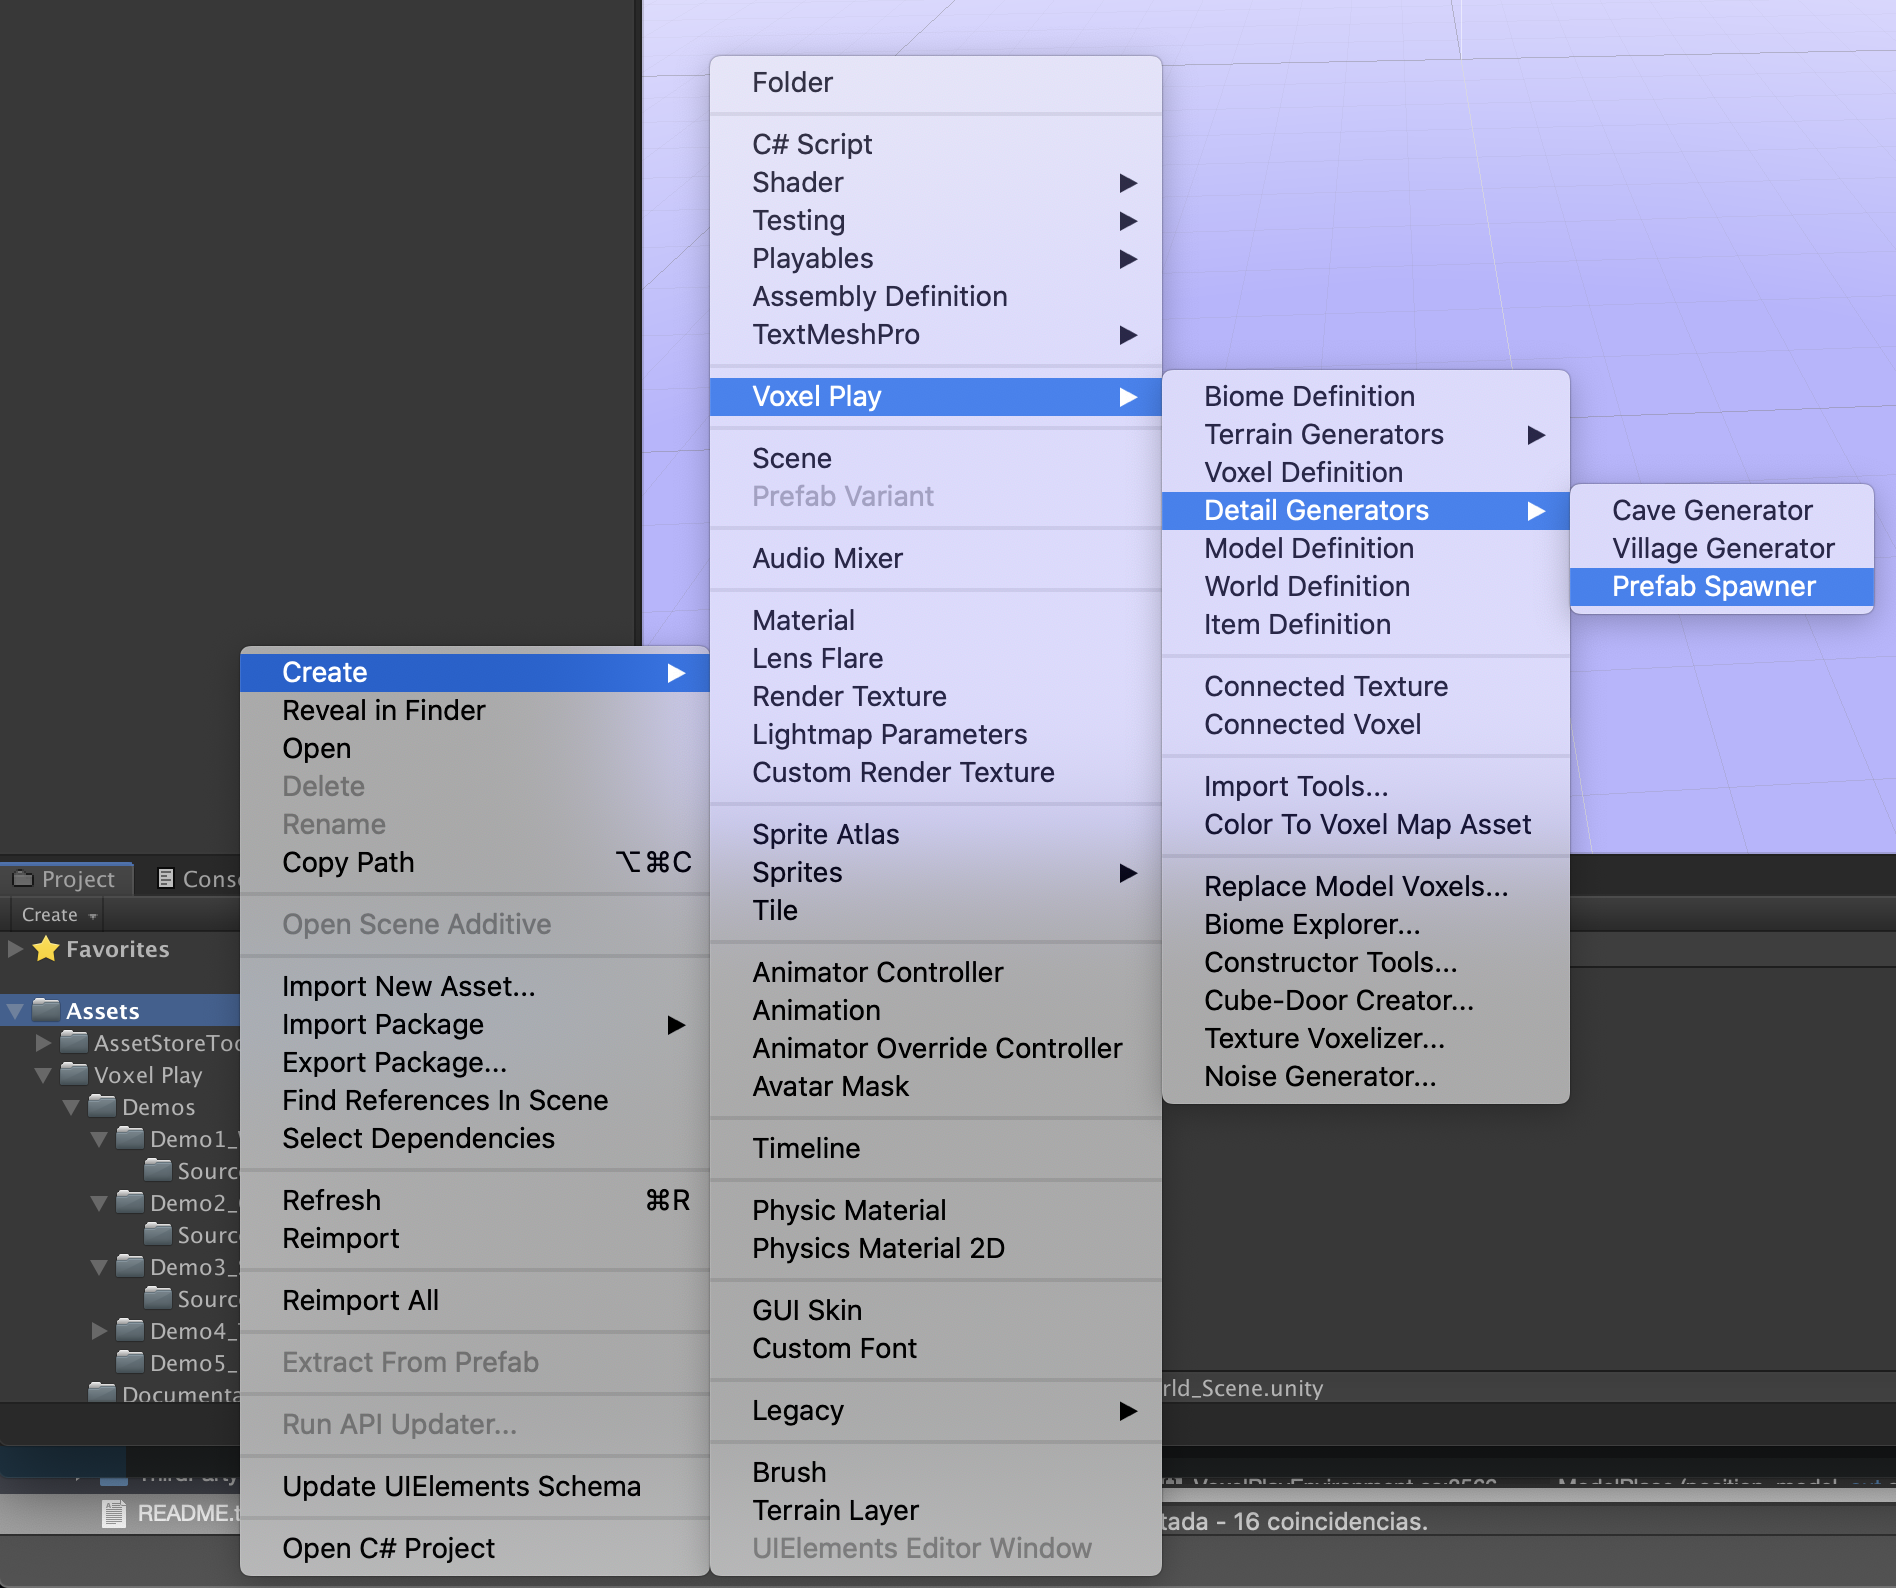Create a Render Texture asset
The image size is (1896, 1588).
pos(935,697)
